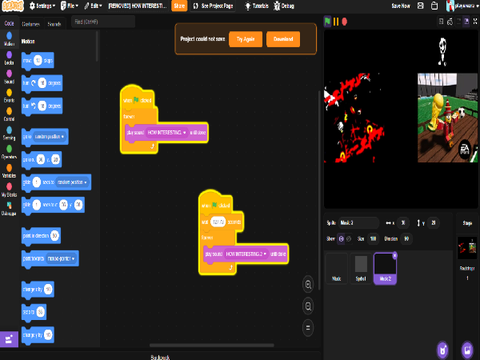Open the HOW INTERESTING sound dropdown in upper script
Screen dimensions: 480x360
pyautogui.click(x=167, y=132)
